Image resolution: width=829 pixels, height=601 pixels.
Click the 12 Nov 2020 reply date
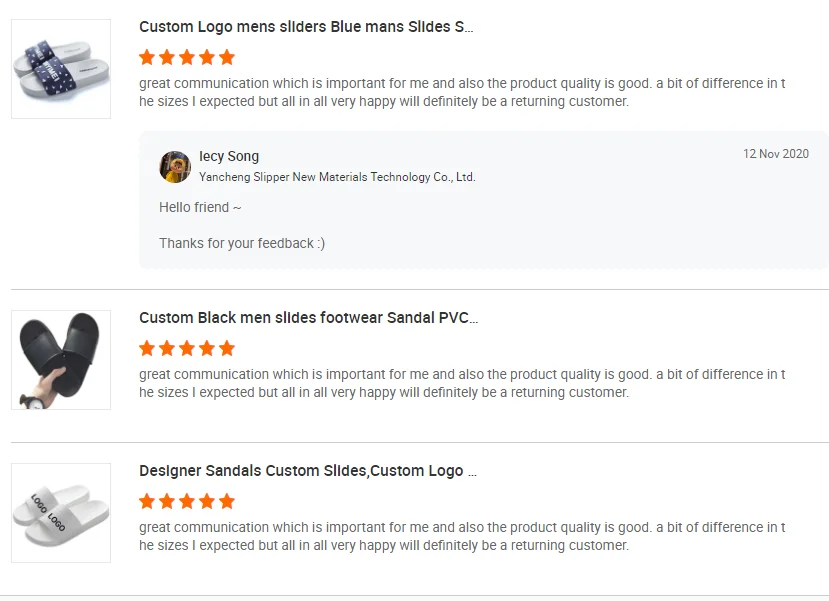pyautogui.click(x=775, y=154)
